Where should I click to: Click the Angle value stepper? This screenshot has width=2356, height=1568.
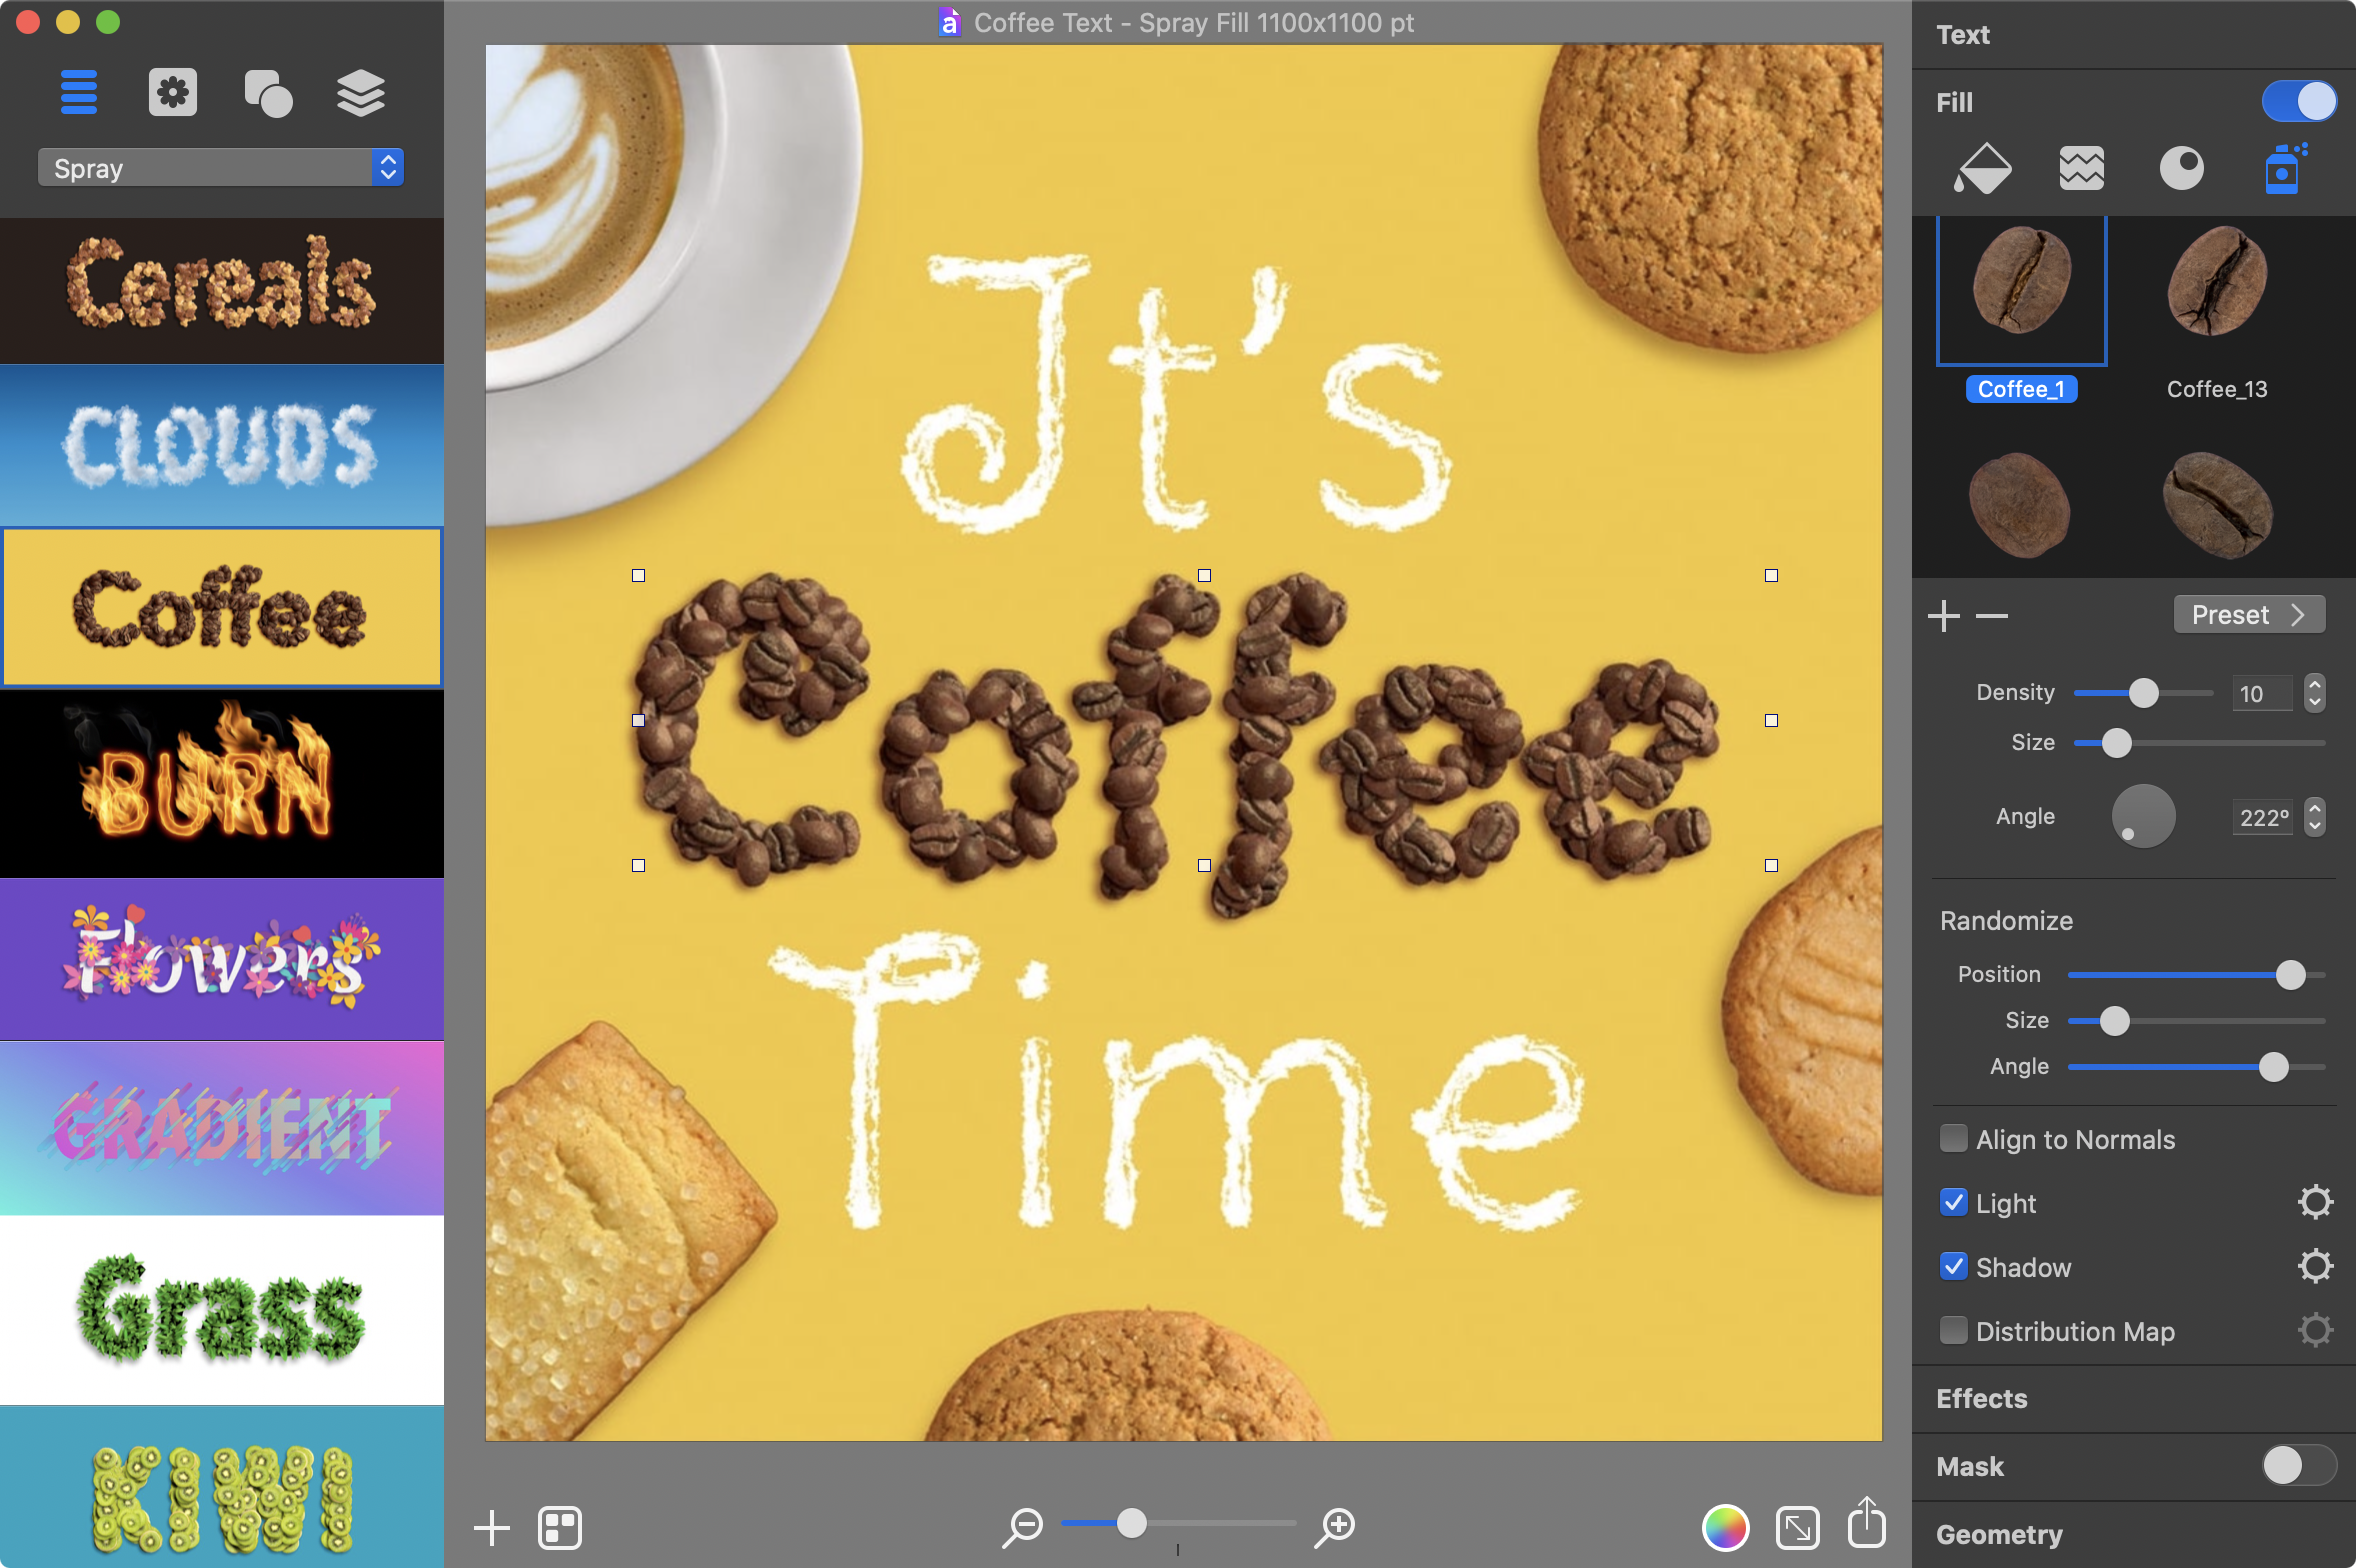pos(2314,816)
